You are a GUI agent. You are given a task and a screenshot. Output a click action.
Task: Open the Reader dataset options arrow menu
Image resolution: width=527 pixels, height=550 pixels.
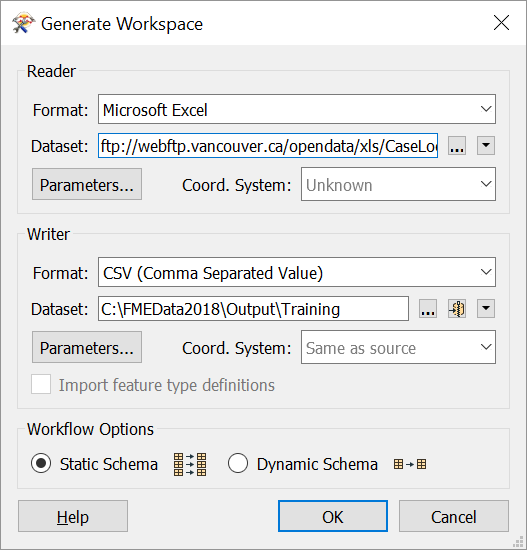[486, 146]
